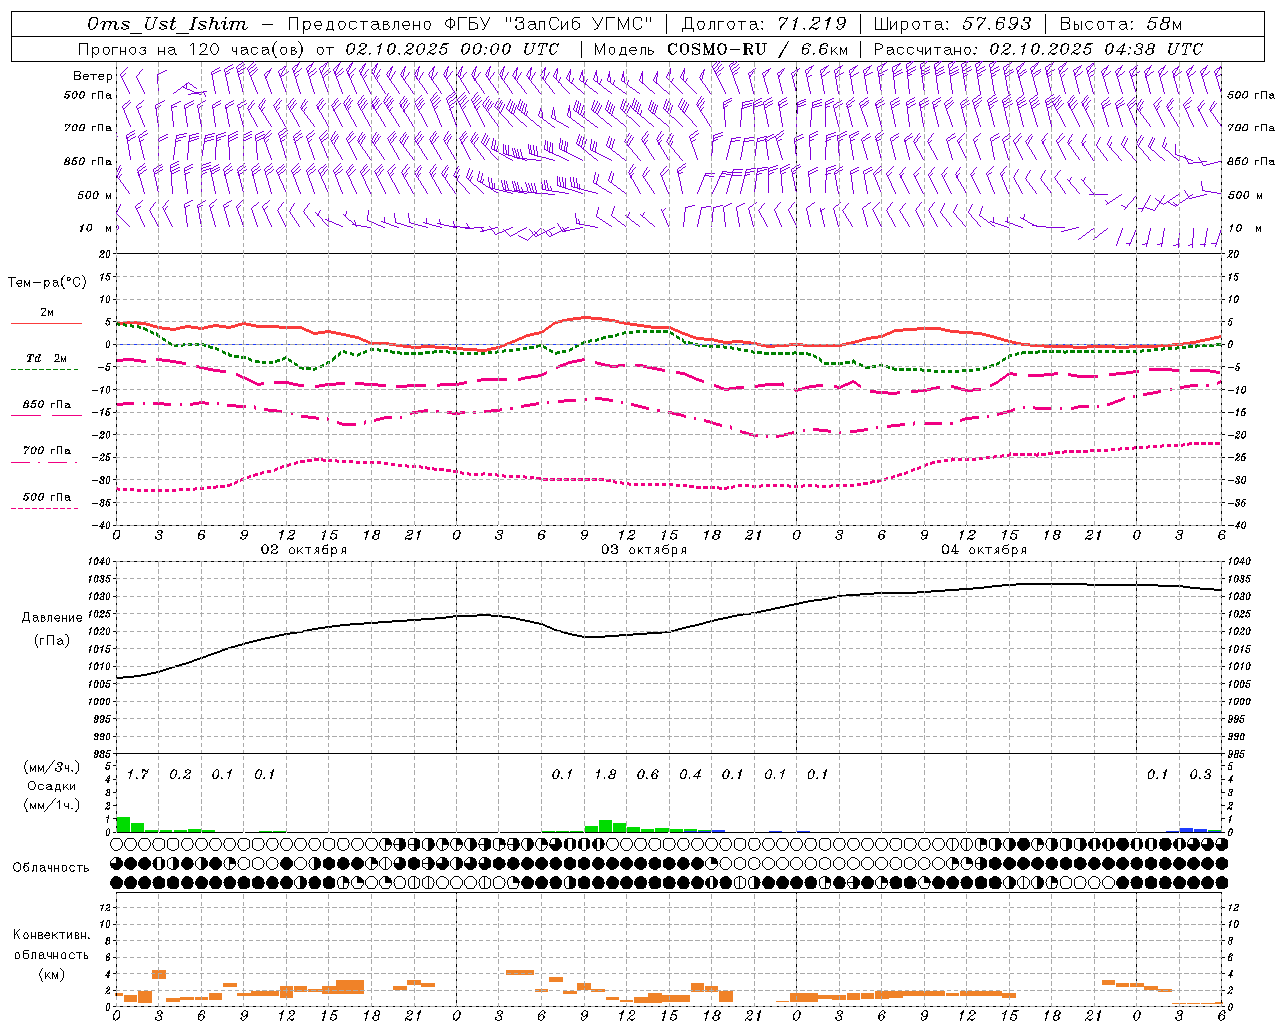Click the 1.7 precipitation amount value
The image size is (1280, 1024).
click(x=137, y=774)
